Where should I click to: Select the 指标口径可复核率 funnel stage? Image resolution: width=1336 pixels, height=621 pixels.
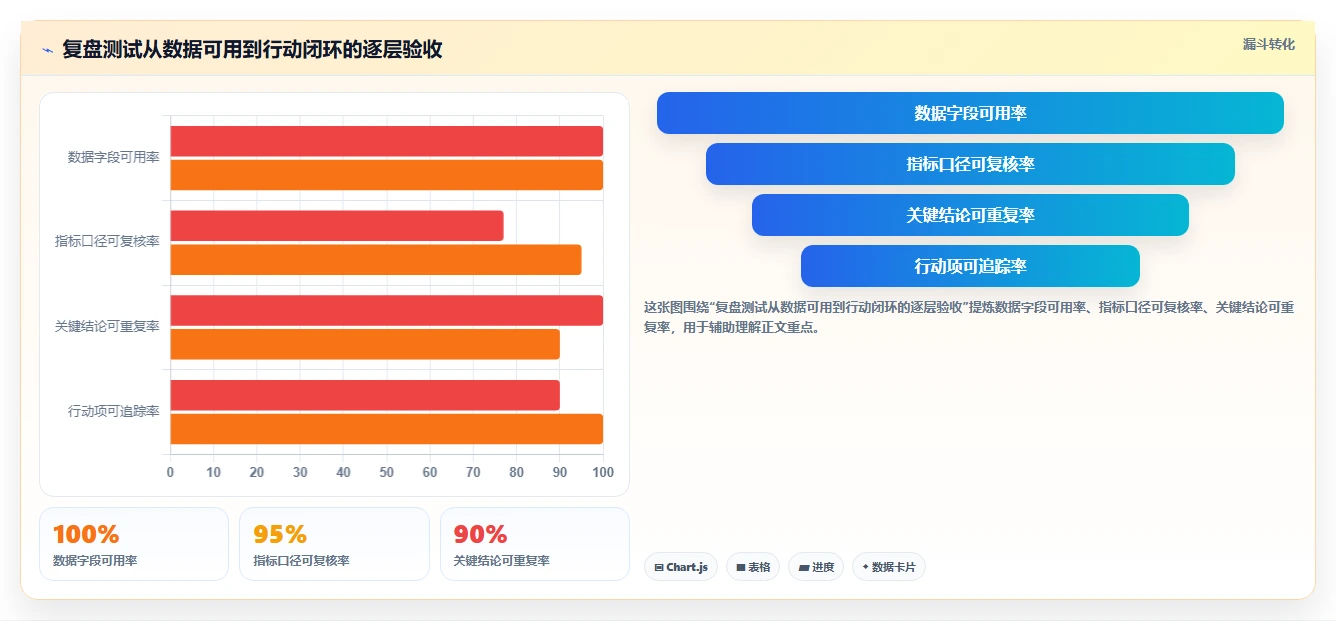point(970,164)
